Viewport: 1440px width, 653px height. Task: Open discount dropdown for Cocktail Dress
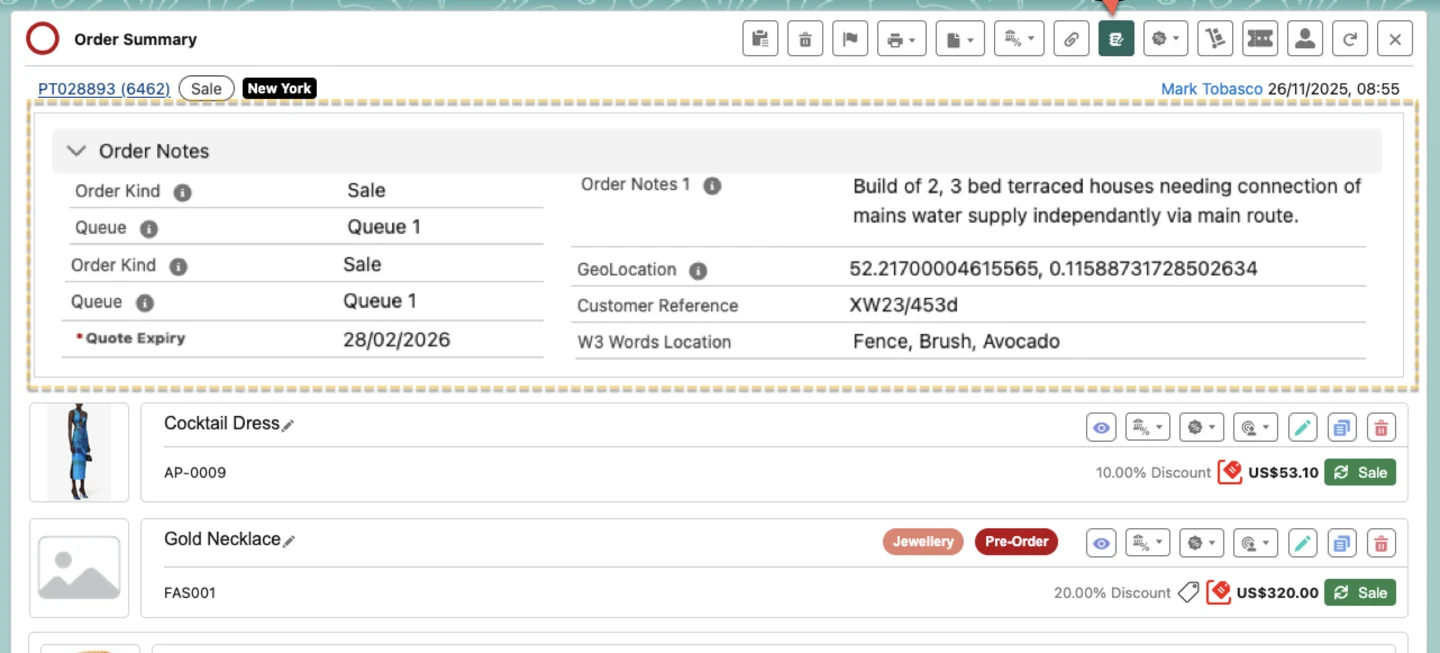[1202, 427]
